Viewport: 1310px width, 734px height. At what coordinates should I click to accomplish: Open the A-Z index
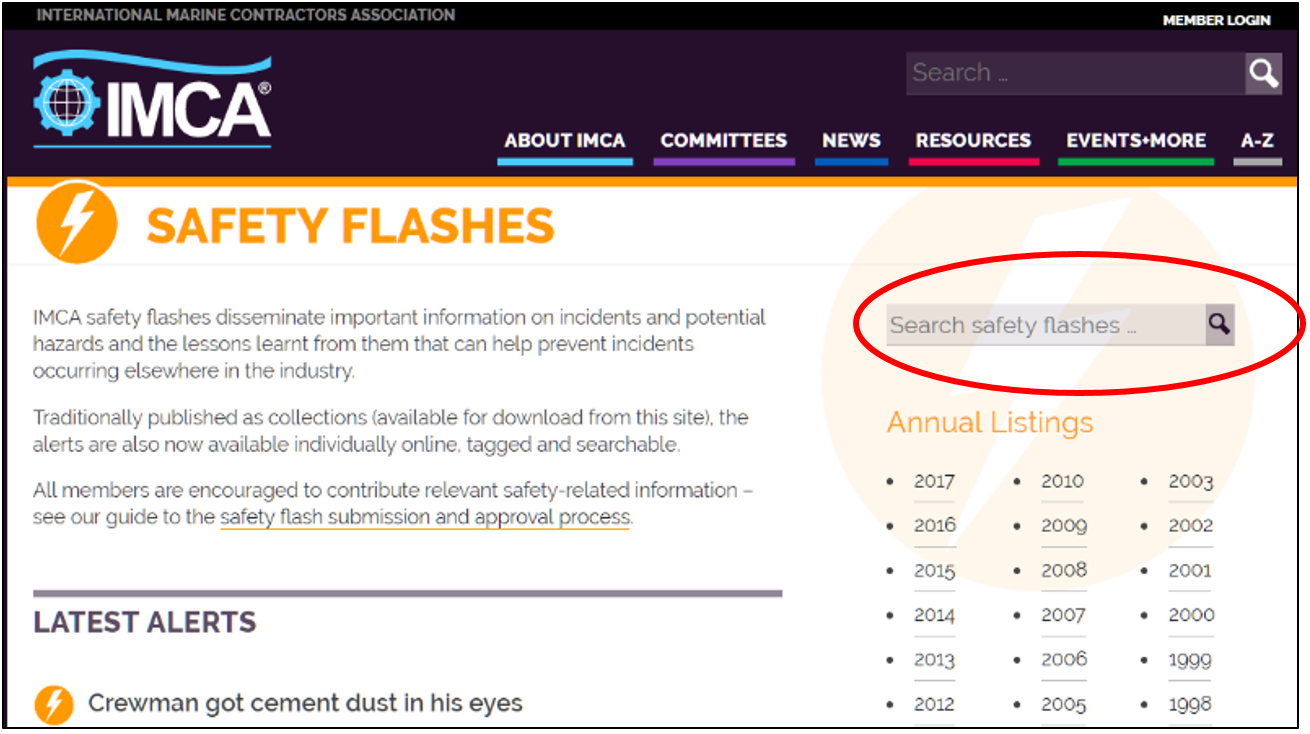point(1257,141)
